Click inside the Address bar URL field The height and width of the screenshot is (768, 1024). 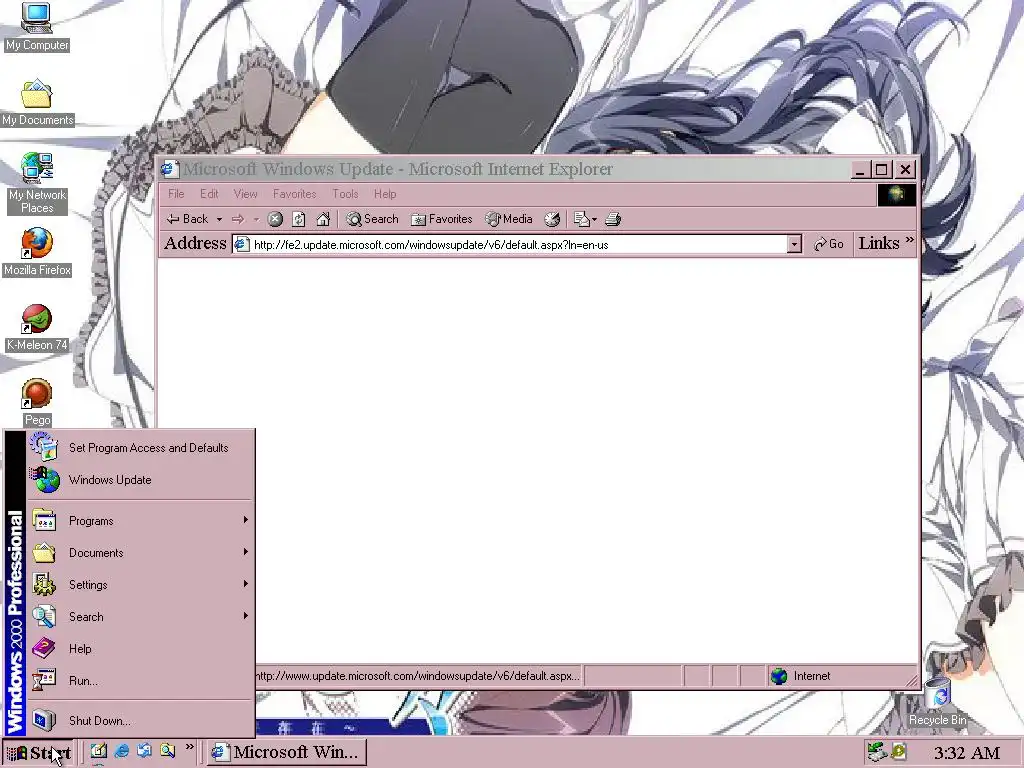click(x=519, y=245)
